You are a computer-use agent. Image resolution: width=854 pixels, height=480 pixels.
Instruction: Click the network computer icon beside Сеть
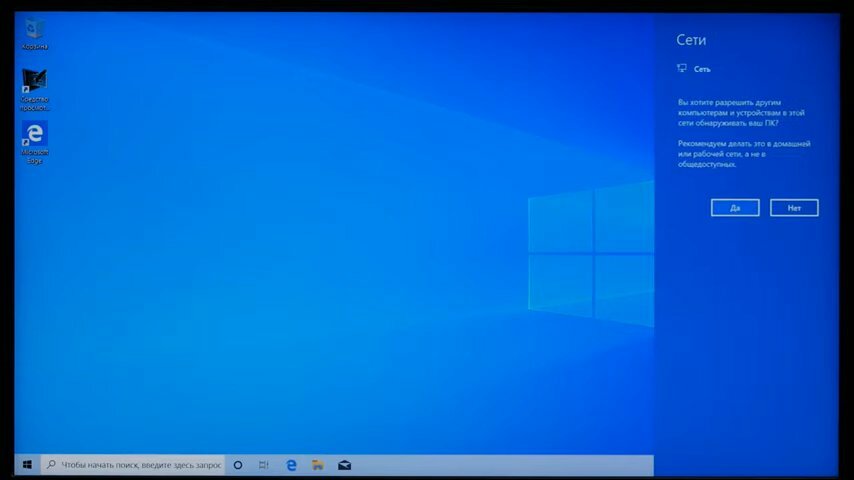point(682,69)
